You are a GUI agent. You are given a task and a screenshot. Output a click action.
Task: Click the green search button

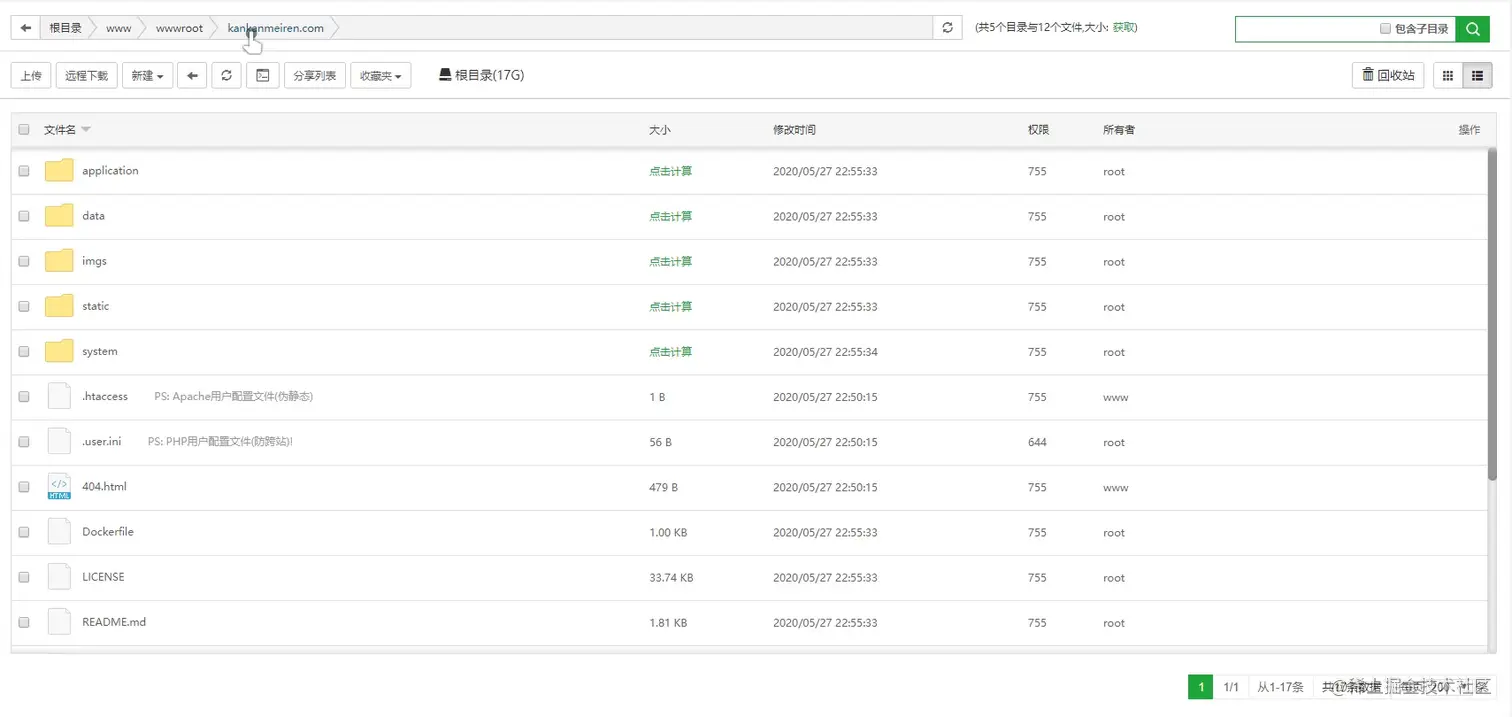1472,29
